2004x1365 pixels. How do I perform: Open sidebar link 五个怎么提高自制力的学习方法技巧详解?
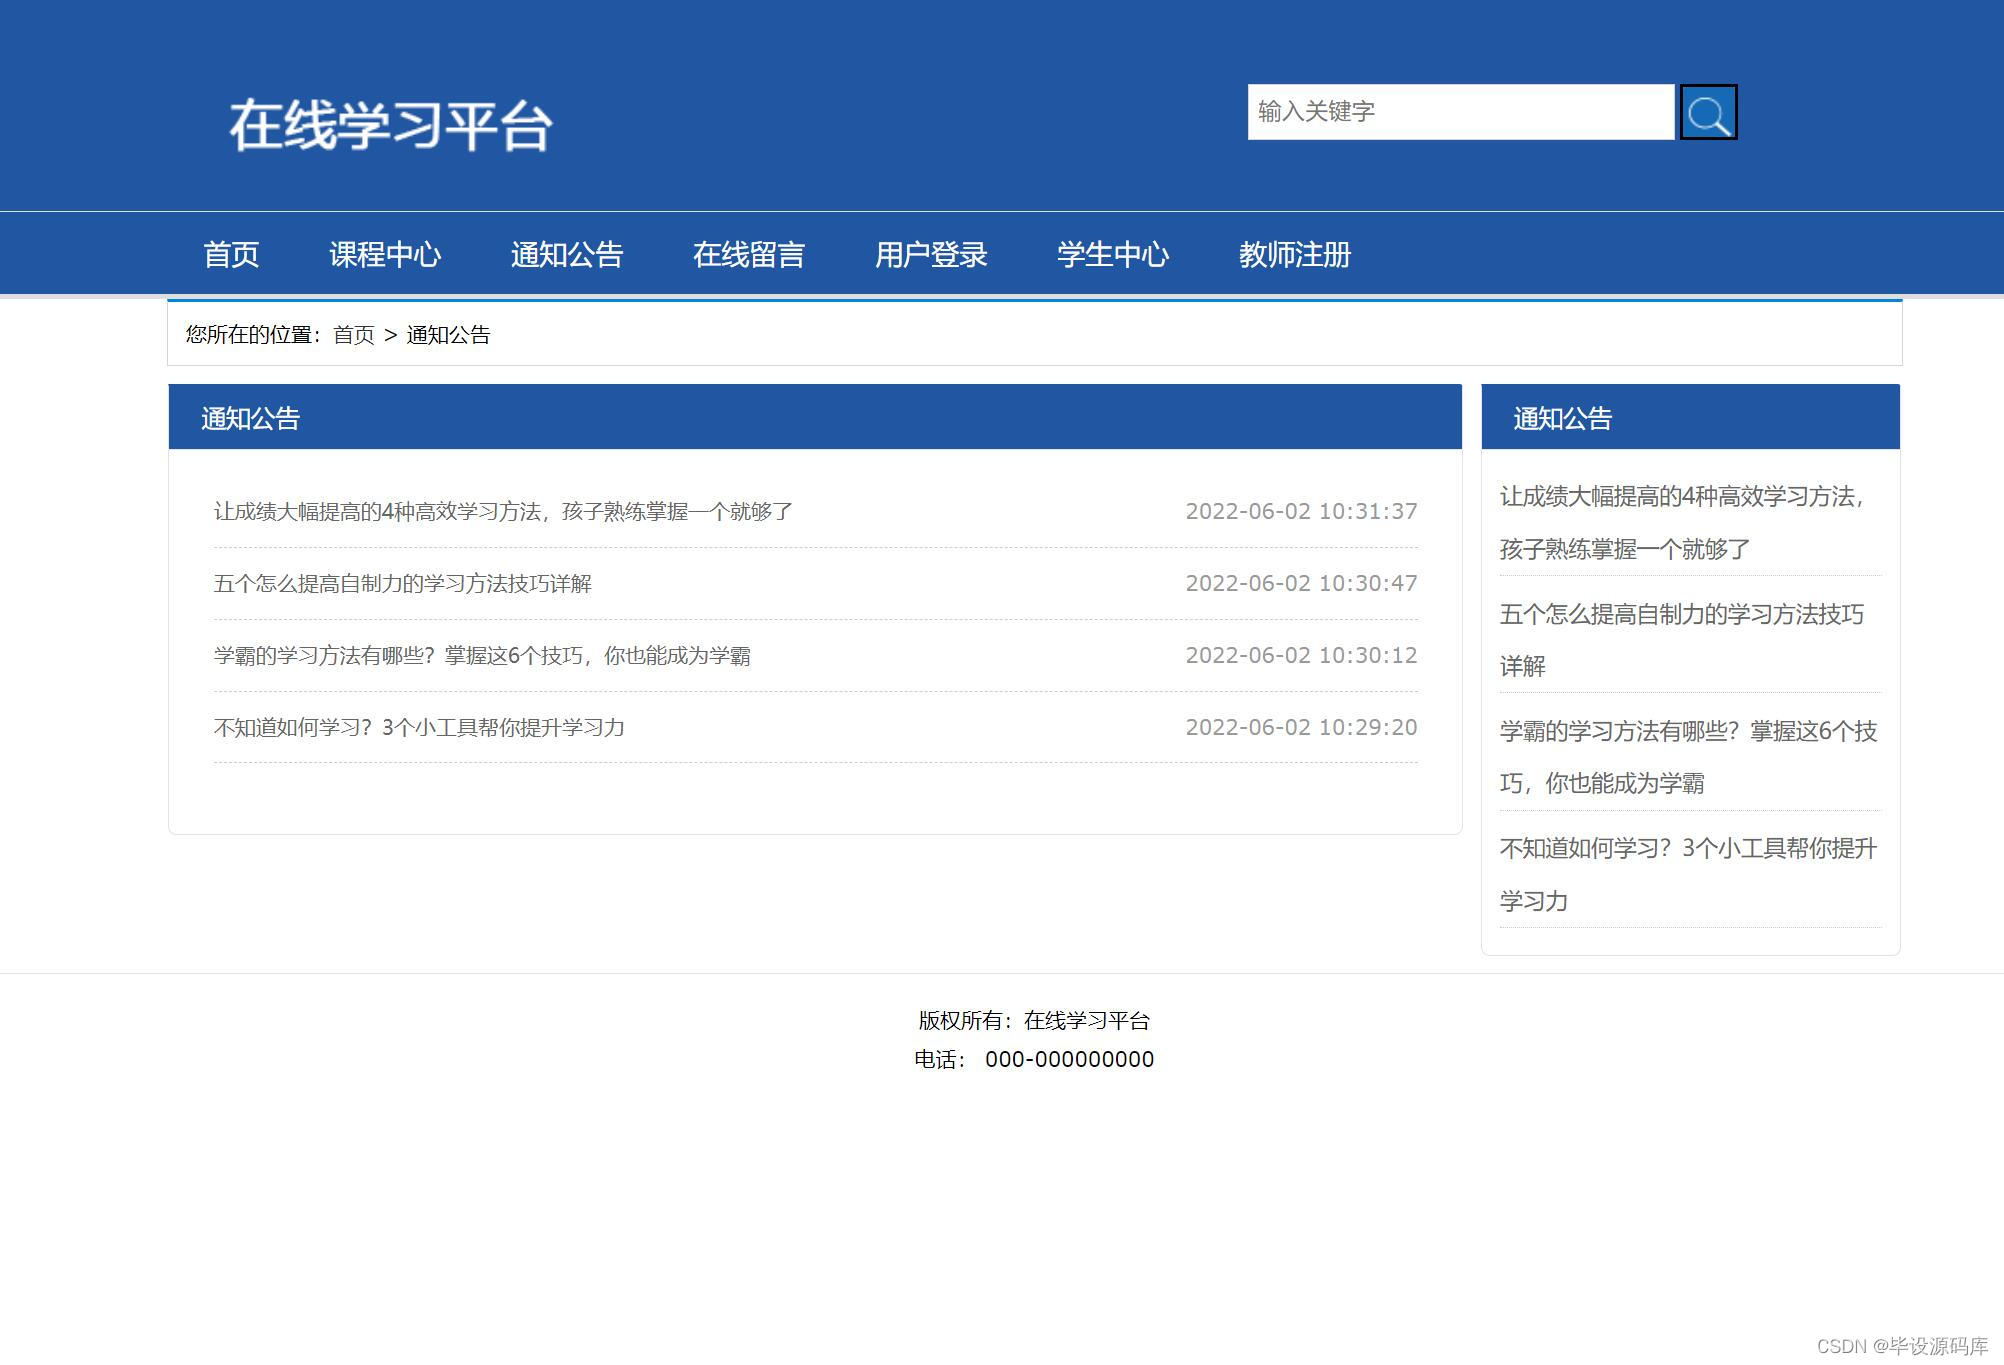(1682, 640)
